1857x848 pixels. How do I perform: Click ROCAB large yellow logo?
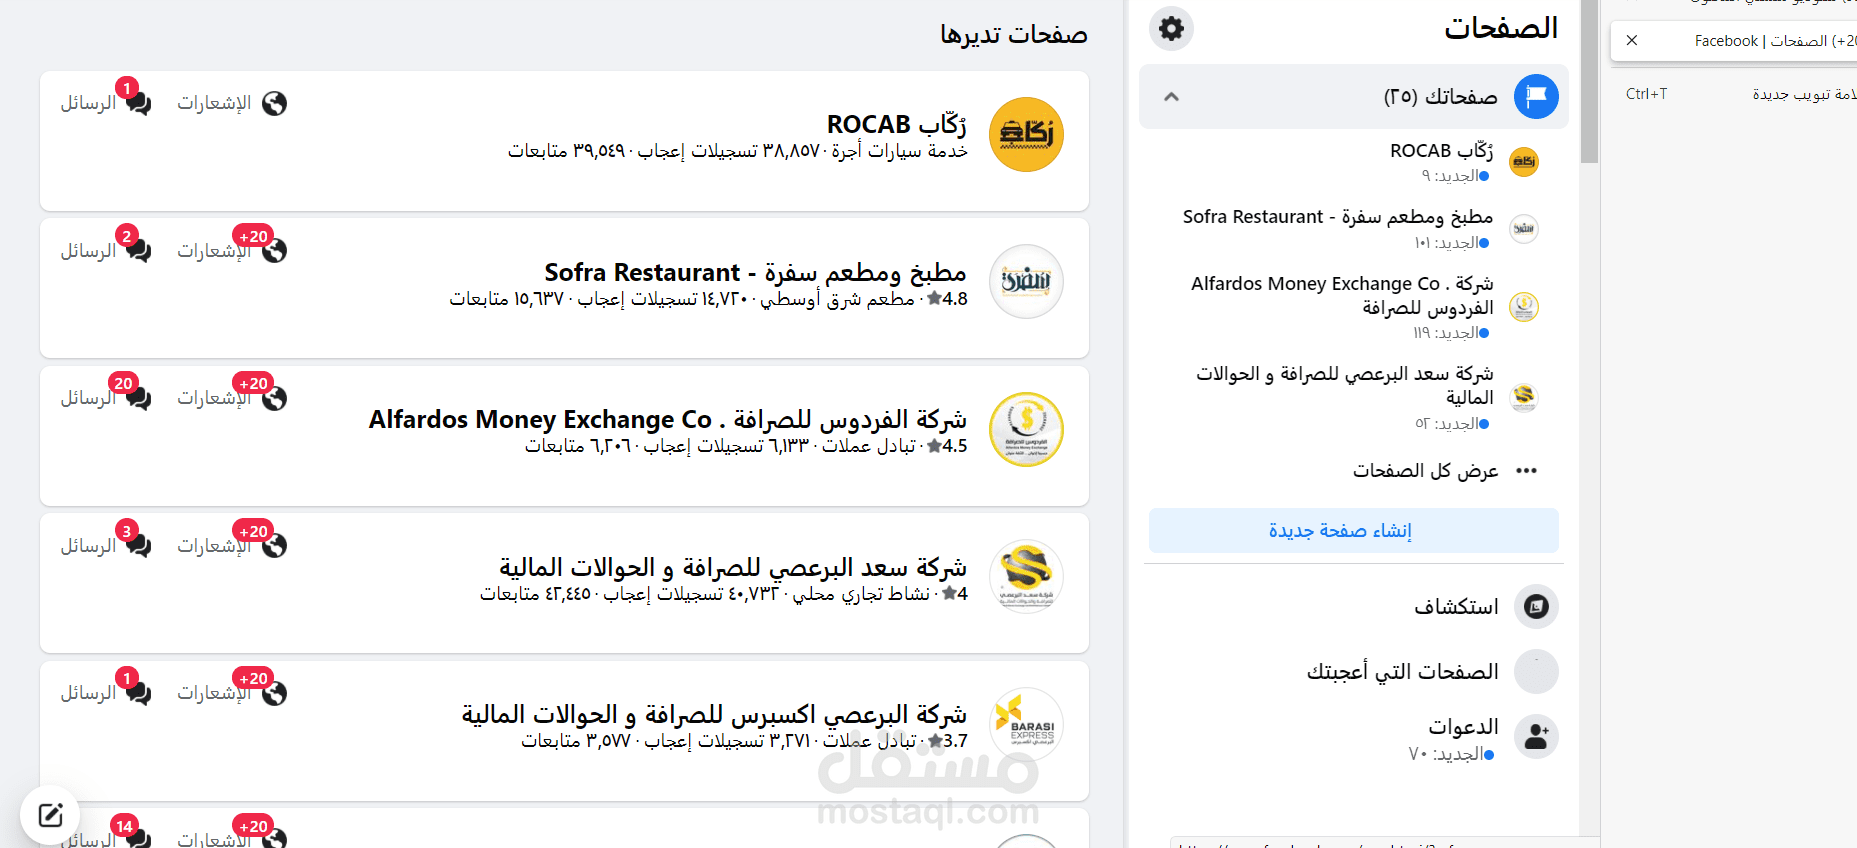[1026, 134]
